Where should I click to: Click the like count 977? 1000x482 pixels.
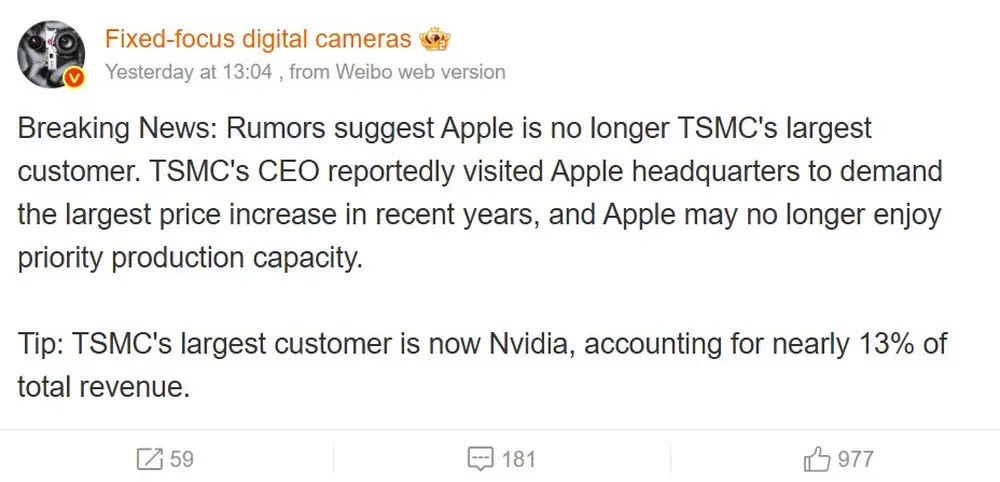point(855,459)
